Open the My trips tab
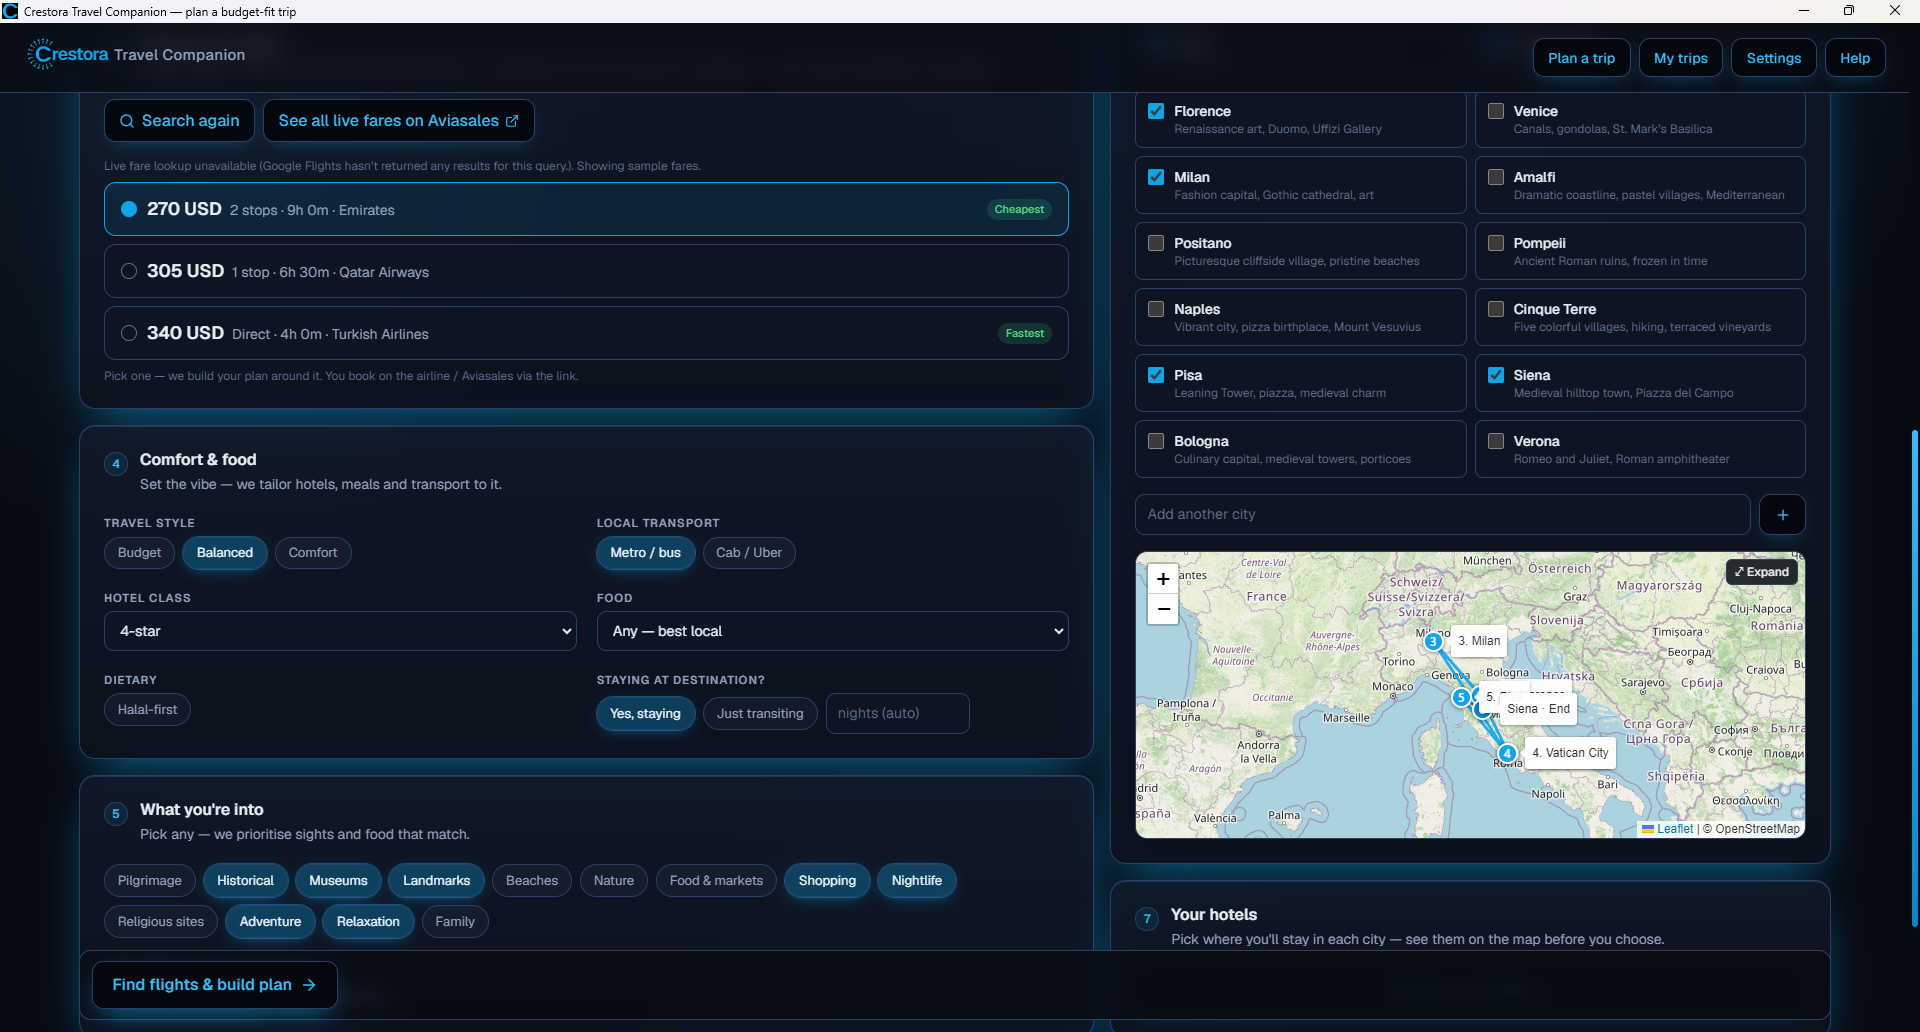The height and width of the screenshot is (1032, 1920). pos(1680,58)
